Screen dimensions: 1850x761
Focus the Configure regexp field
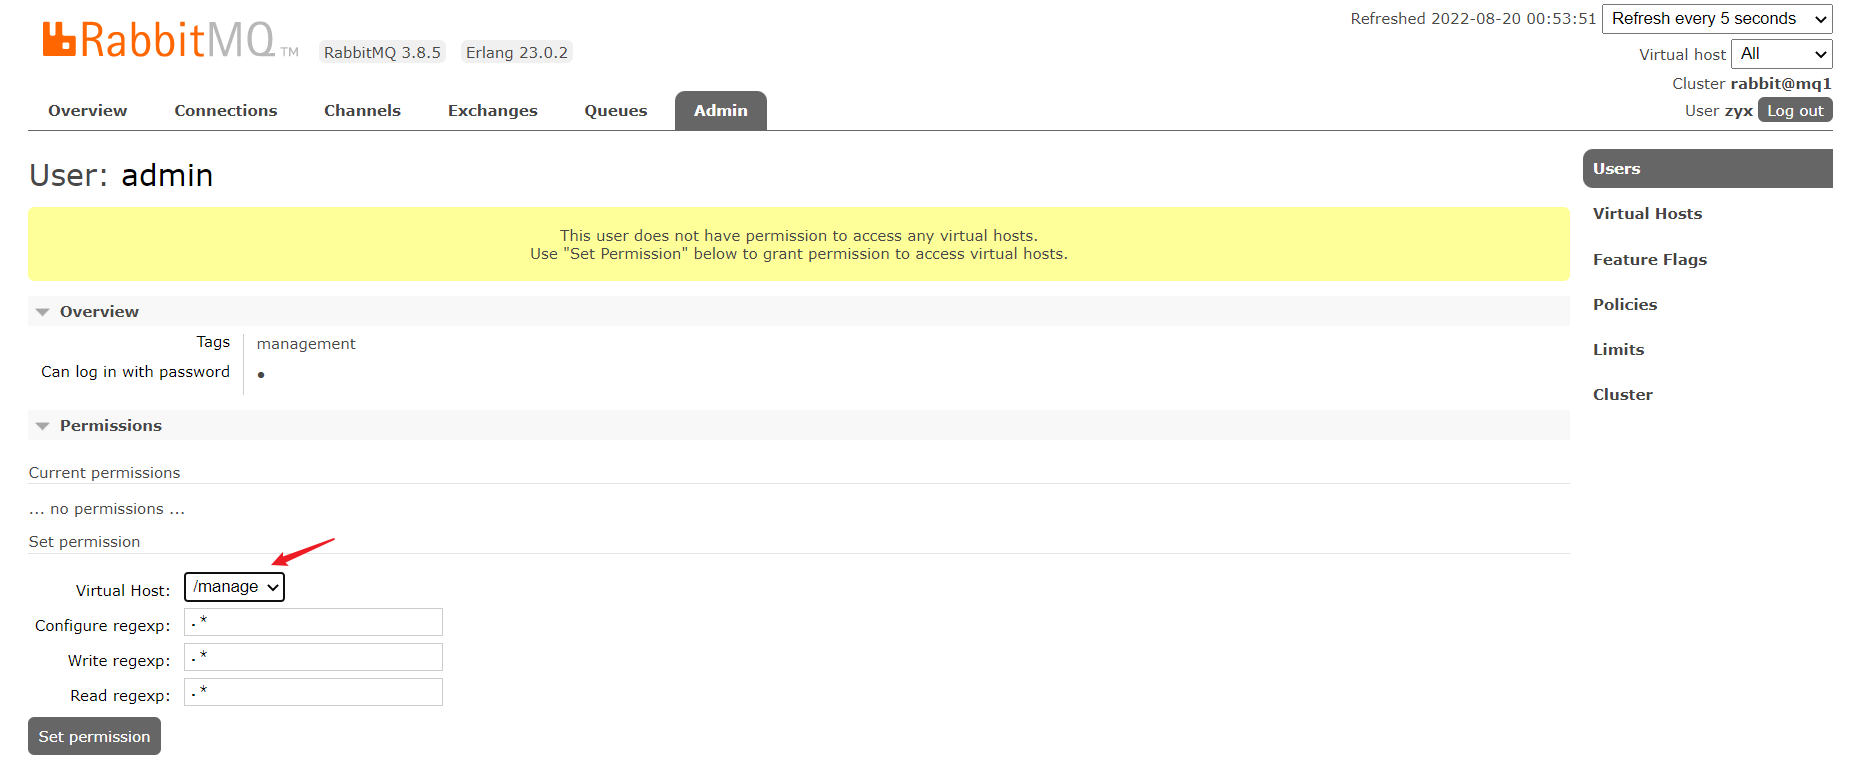click(313, 622)
